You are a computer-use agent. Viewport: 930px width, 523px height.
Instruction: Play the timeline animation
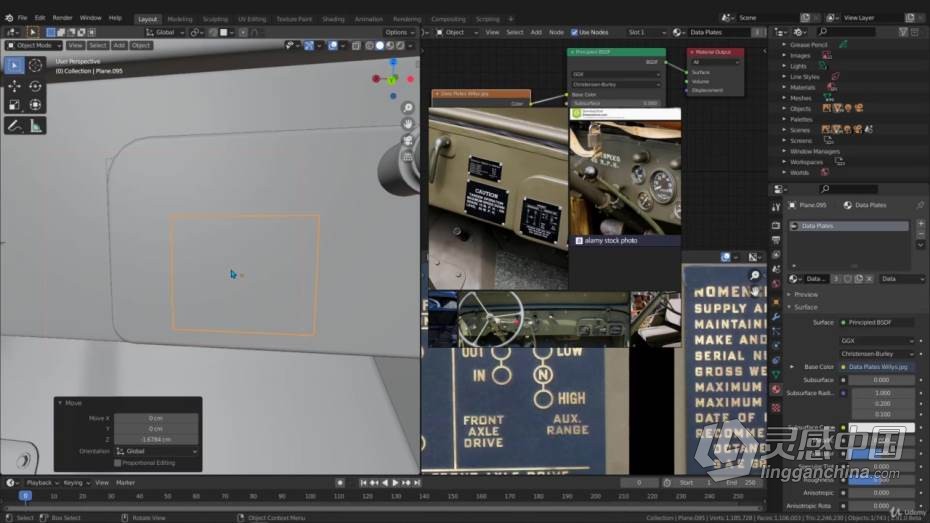(x=395, y=483)
